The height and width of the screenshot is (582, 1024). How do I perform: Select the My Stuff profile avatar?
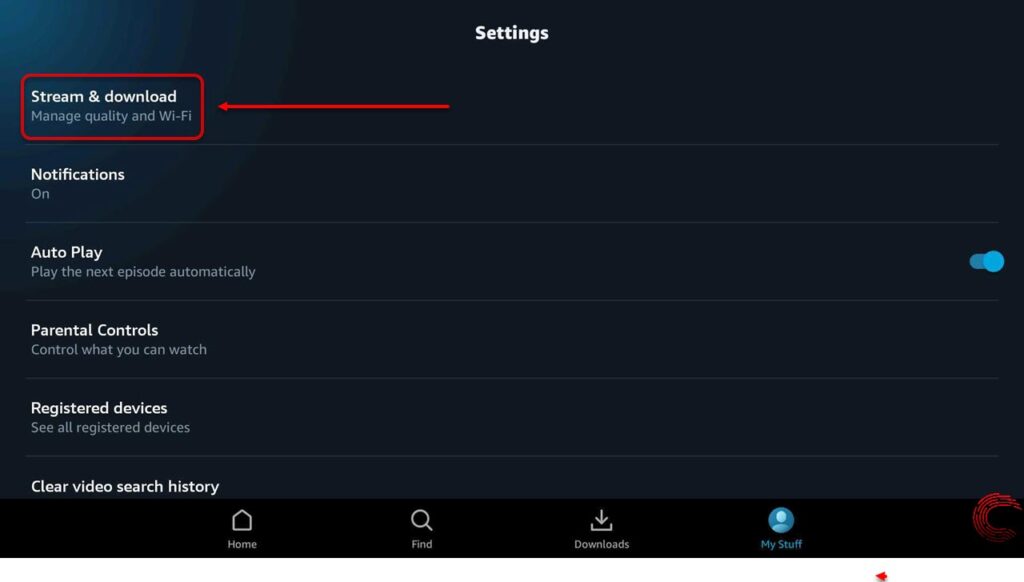point(781,521)
